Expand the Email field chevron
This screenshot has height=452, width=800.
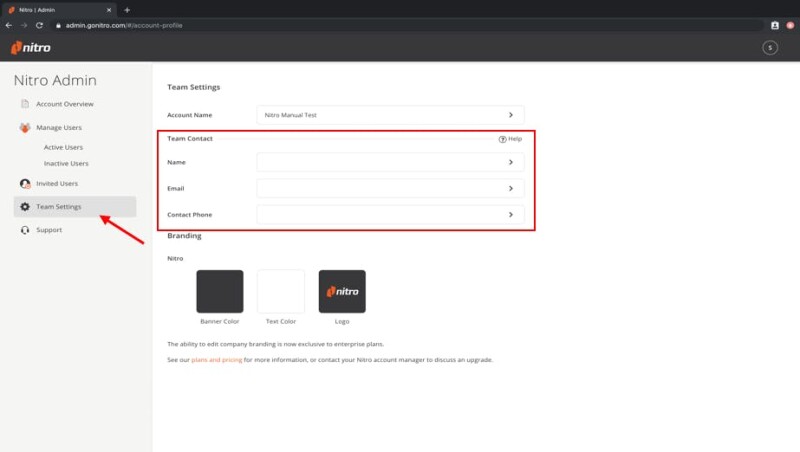[511, 189]
